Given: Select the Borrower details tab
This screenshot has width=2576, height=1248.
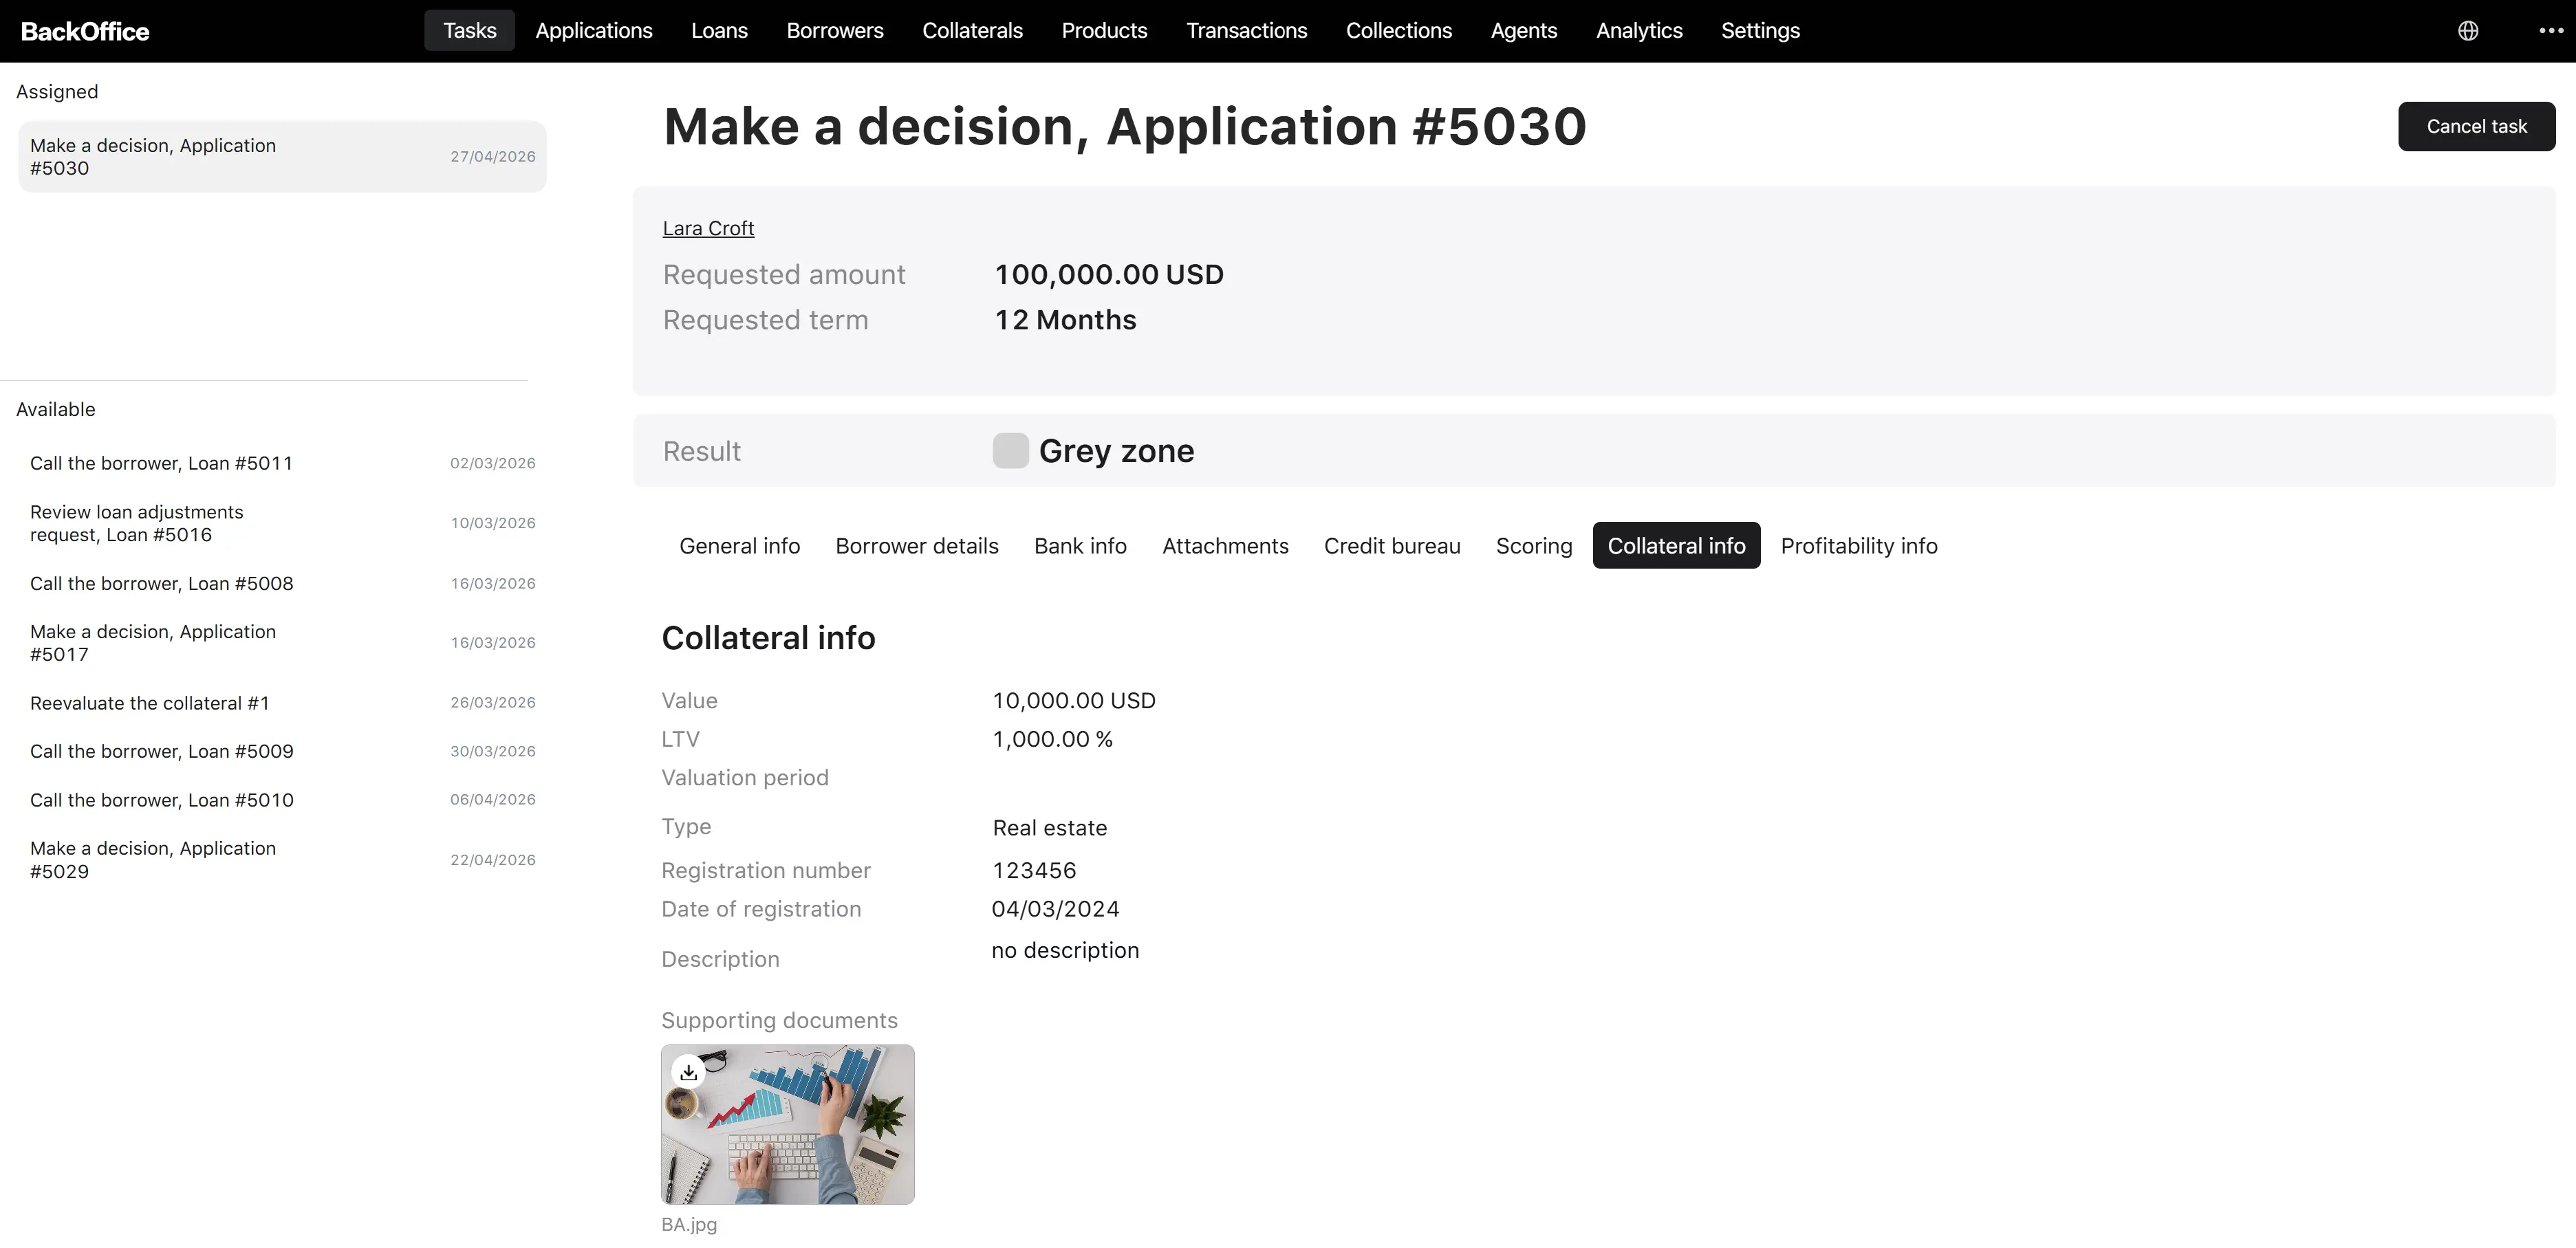Looking at the screenshot, I should (x=917, y=546).
